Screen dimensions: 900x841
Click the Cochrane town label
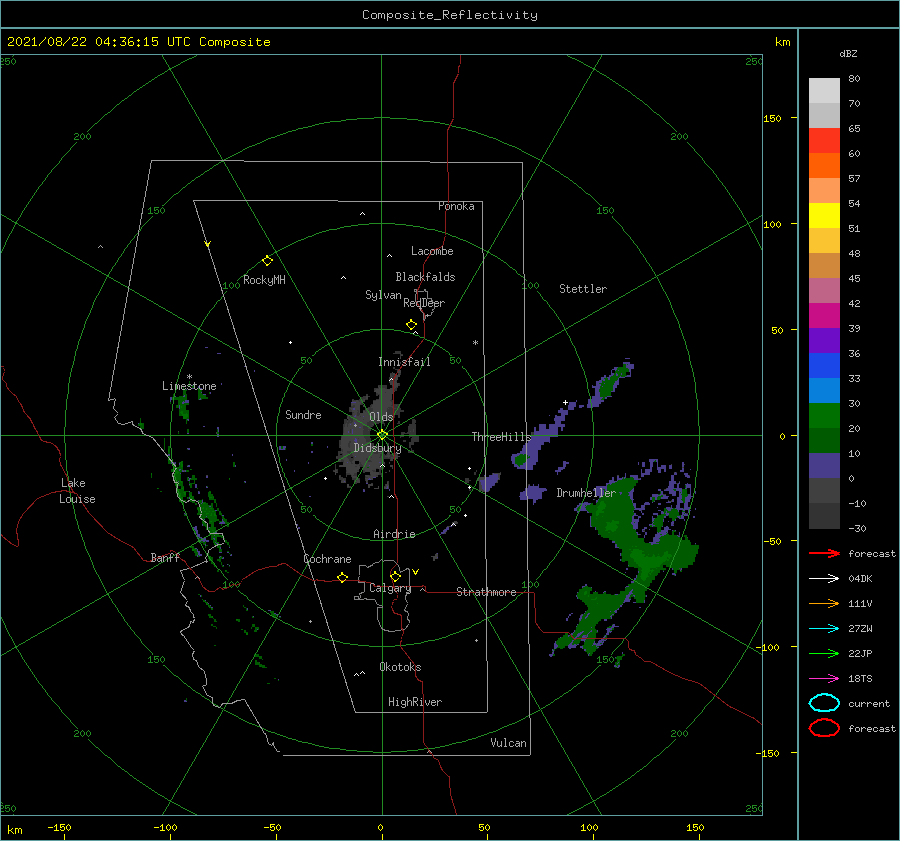[327, 559]
